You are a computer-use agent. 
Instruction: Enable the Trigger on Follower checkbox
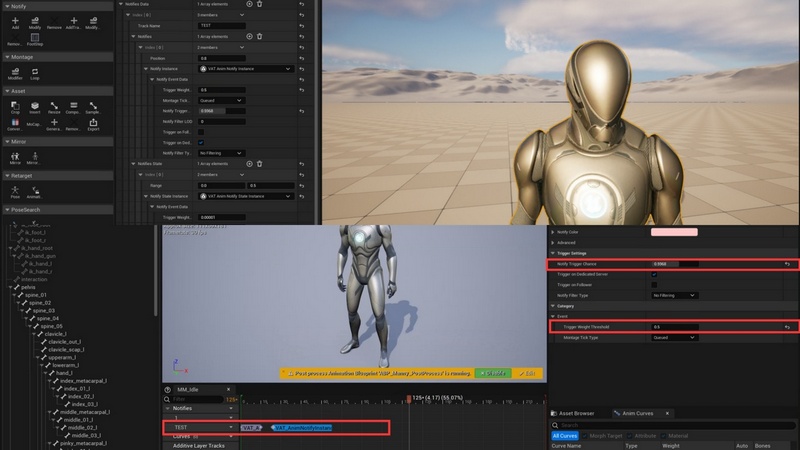click(x=654, y=284)
